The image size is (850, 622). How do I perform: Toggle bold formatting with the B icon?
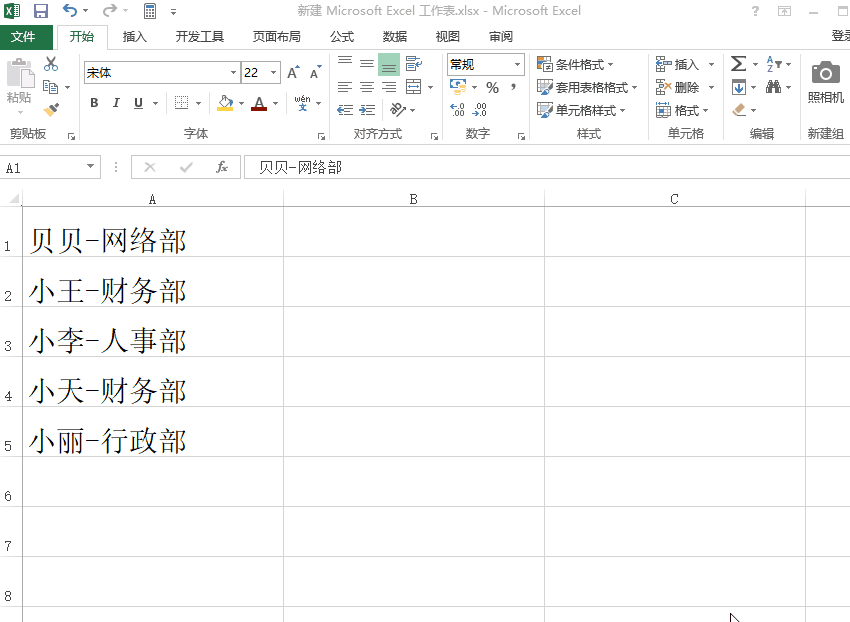pyautogui.click(x=94, y=103)
